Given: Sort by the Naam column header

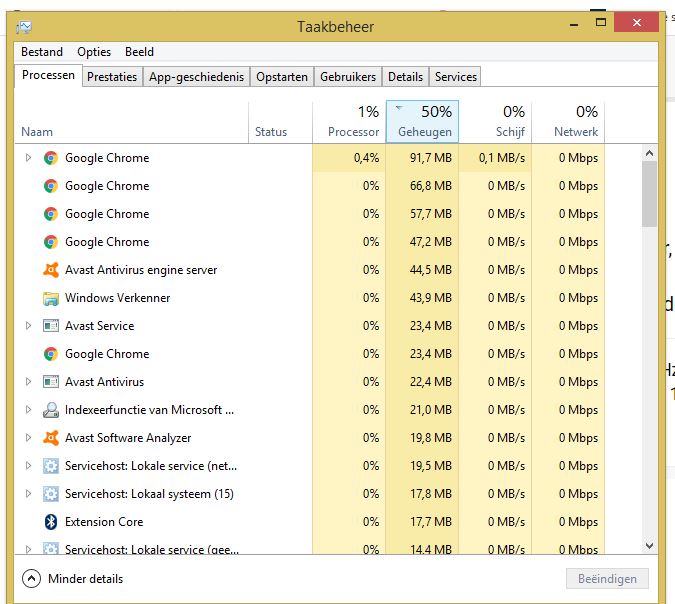Looking at the screenshot, I should (x=37, y=132).
